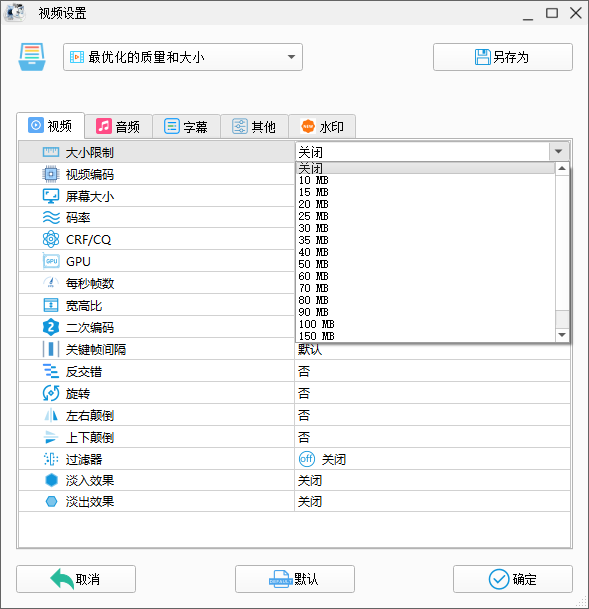Select 150 MB from the size list
The image size is (589, 609).
(x=425, y=336)
